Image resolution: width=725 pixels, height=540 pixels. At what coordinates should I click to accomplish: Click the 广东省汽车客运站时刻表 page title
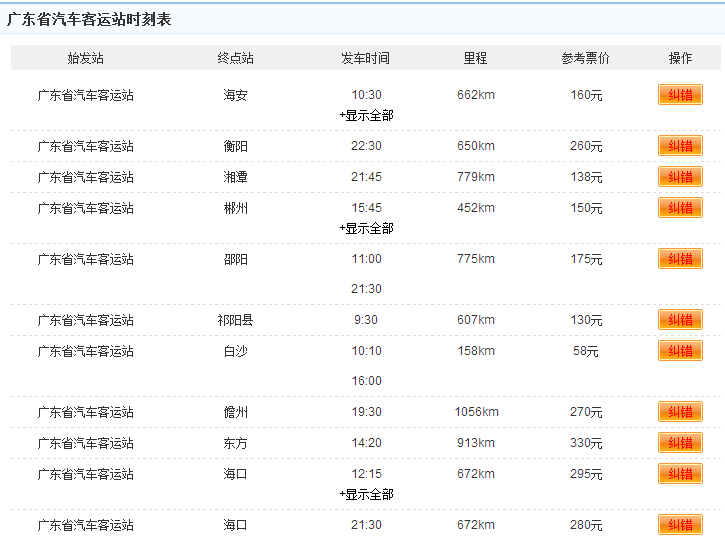(x=89, y=19)
